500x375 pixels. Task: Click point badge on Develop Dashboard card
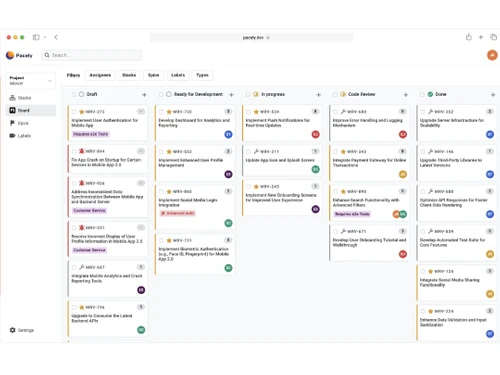tap(228, 111)
